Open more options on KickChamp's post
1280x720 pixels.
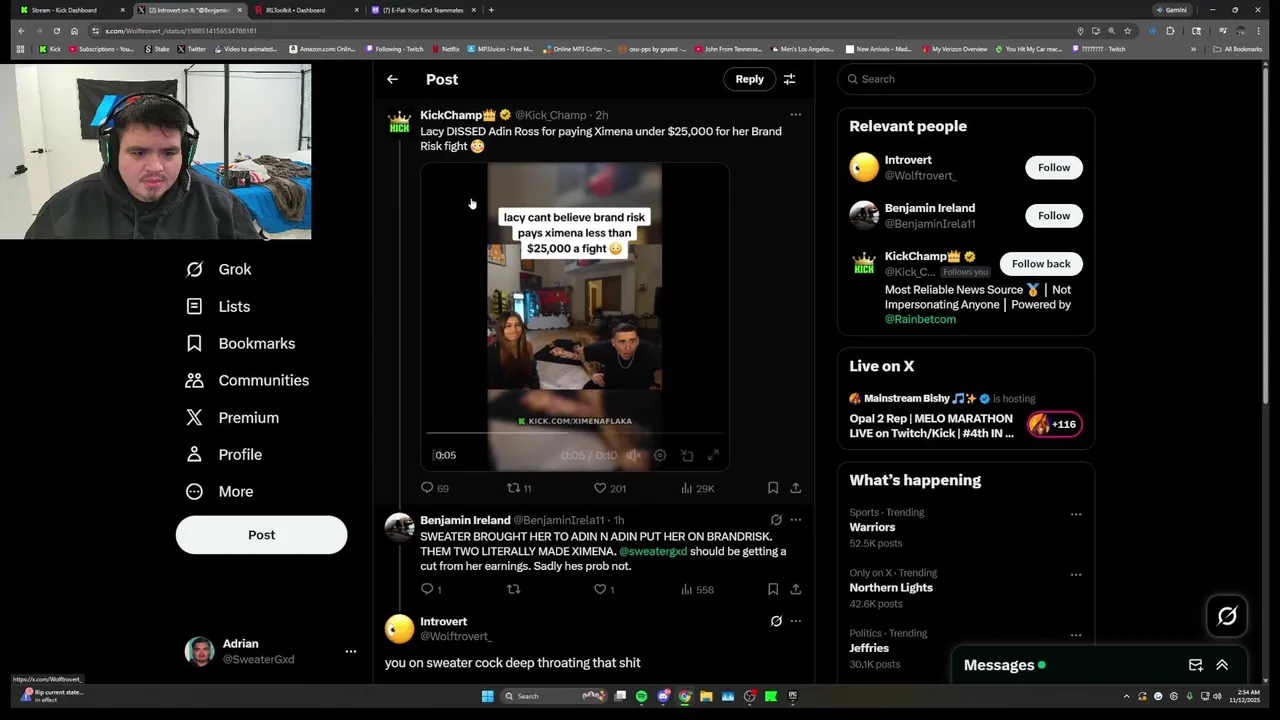click(x=796, y=114)
